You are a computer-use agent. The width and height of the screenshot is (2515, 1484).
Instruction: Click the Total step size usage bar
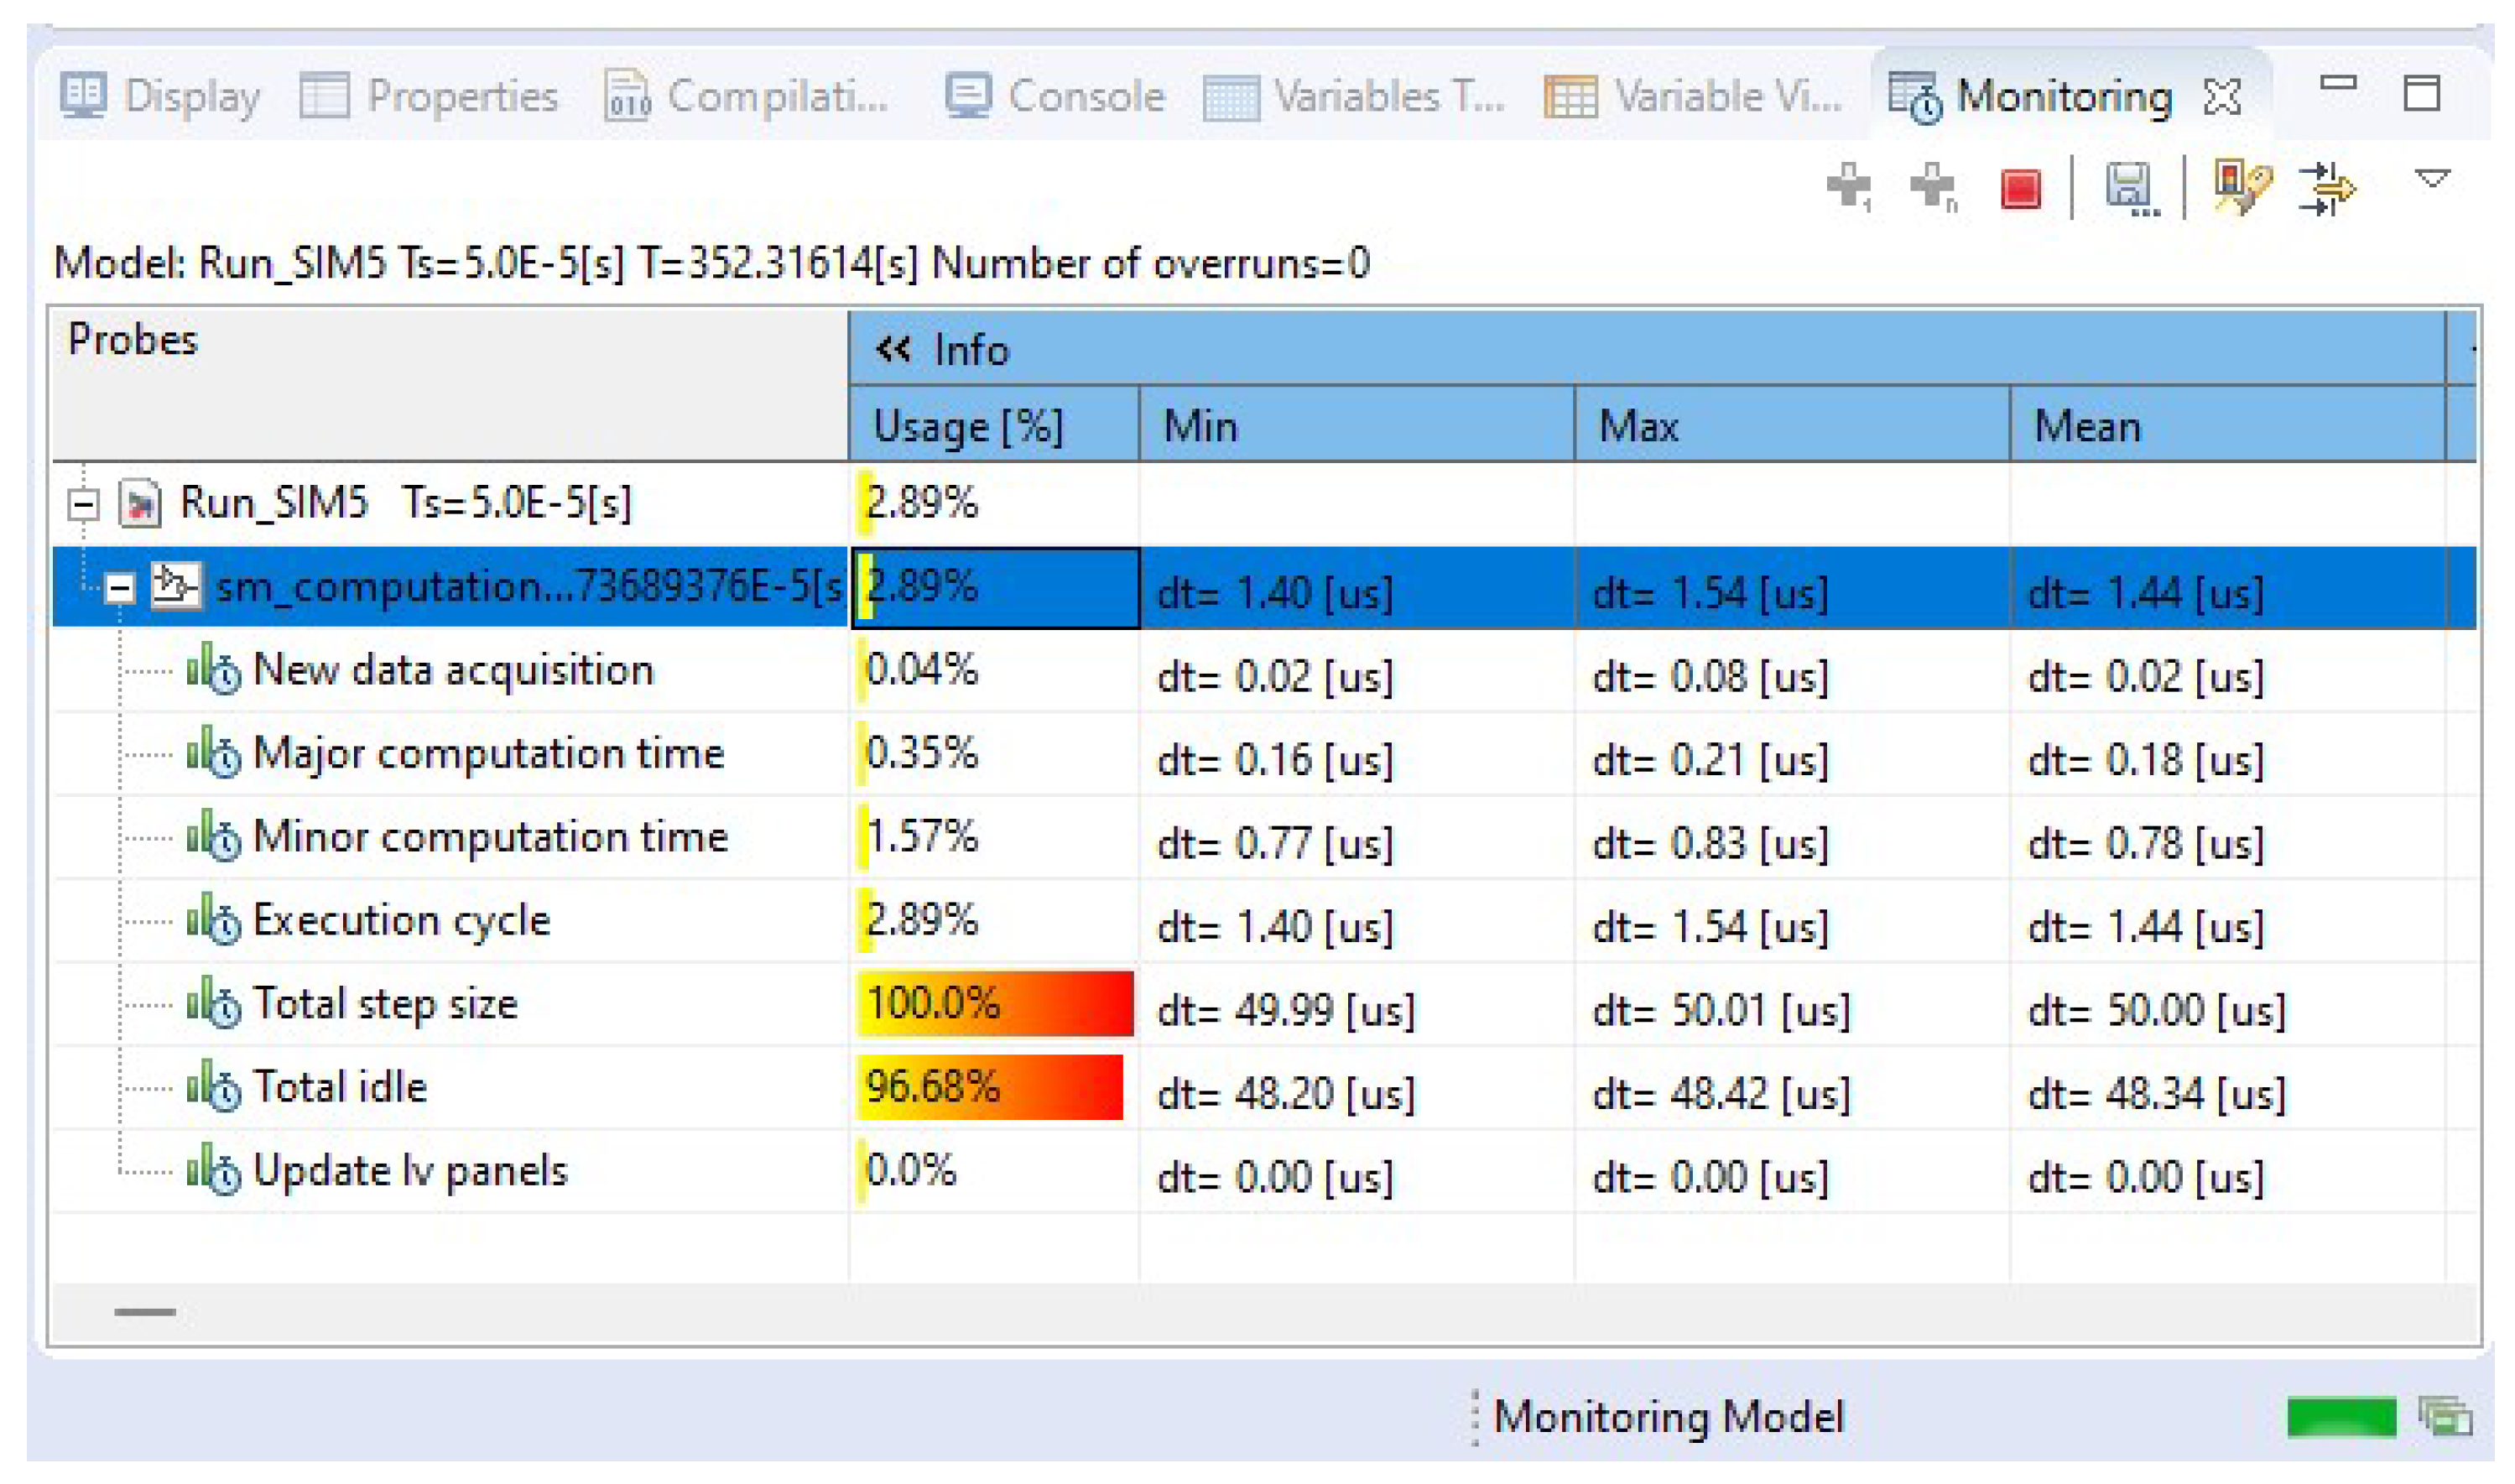click(994, 1003)
